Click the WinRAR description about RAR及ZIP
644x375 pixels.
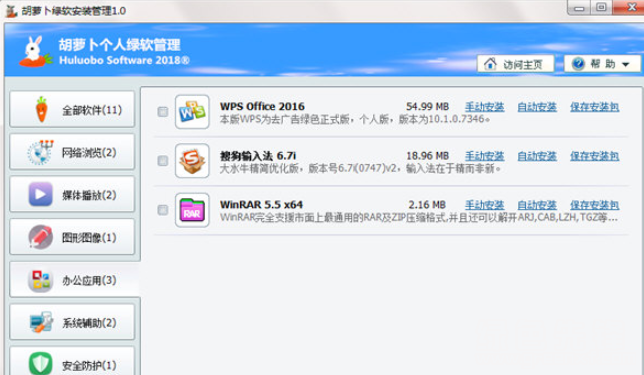[419, 217]
